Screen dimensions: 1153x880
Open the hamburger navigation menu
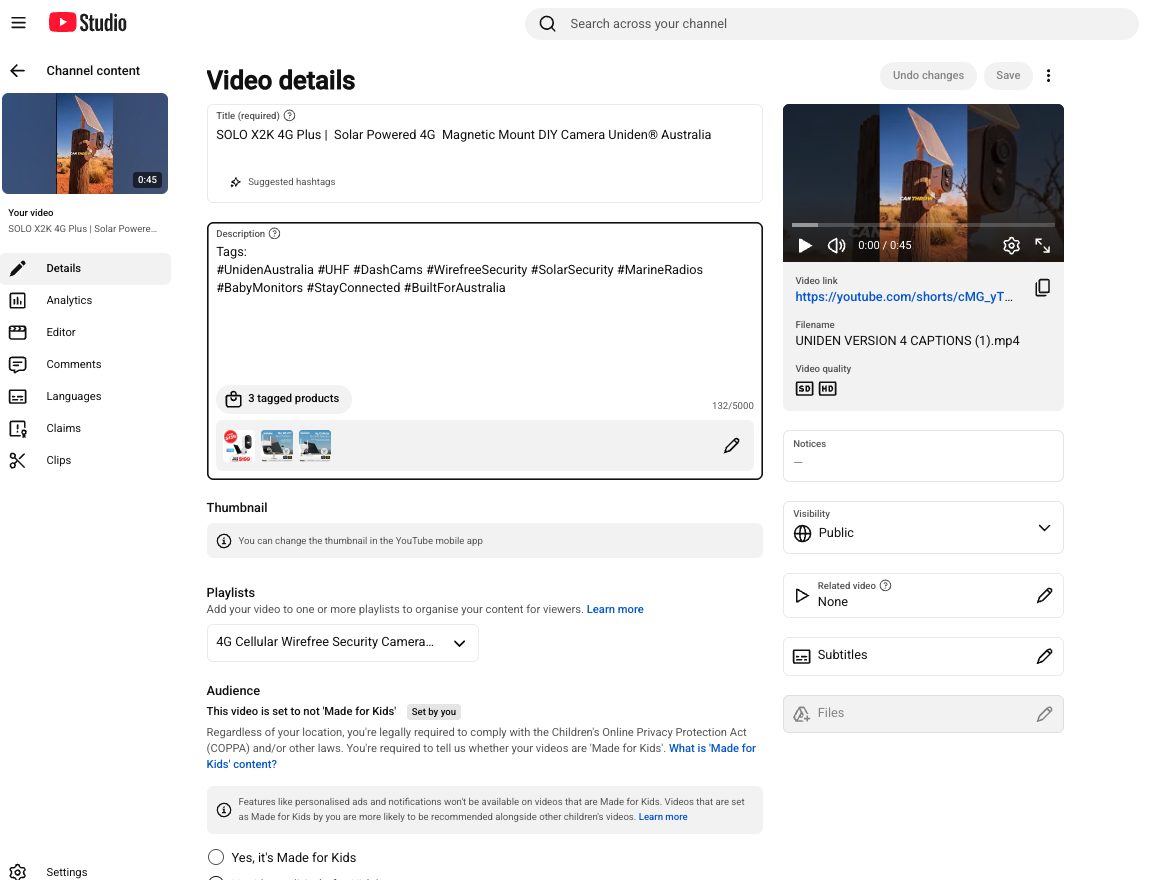pyautogui.click(x=18, y=23)
